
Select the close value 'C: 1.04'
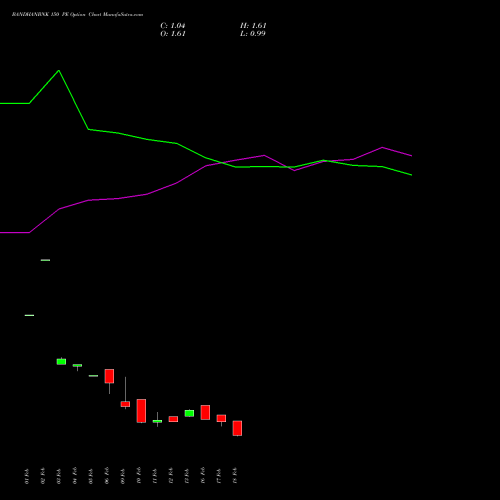point(173,26)
